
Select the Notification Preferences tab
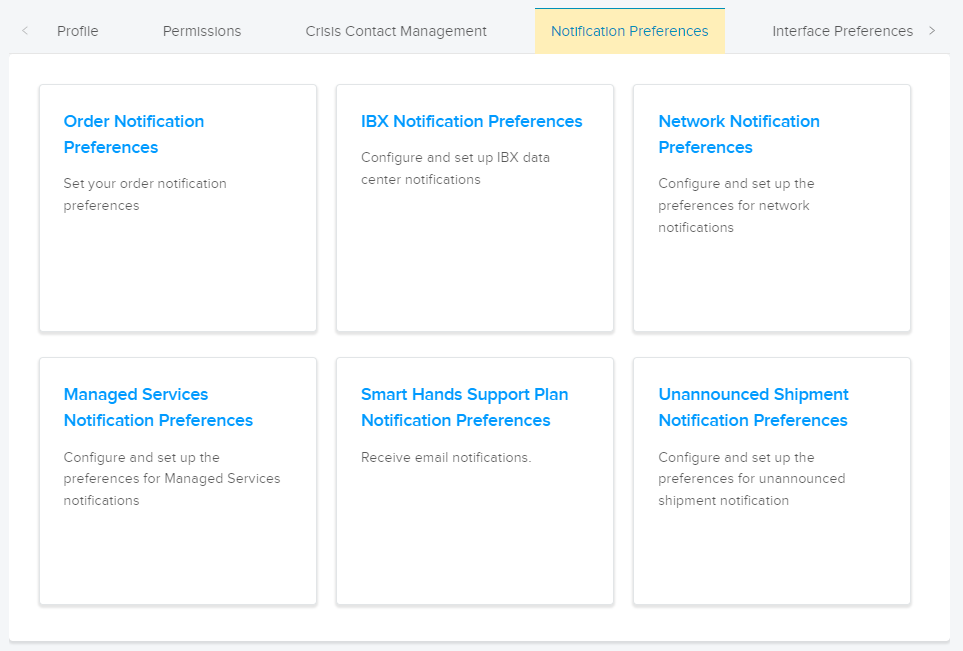(630, 31)
